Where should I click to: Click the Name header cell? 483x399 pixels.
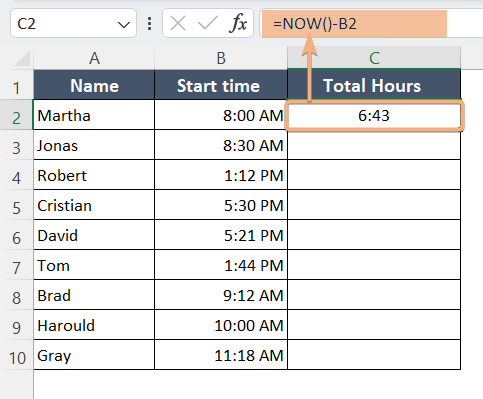pos(94,85)
